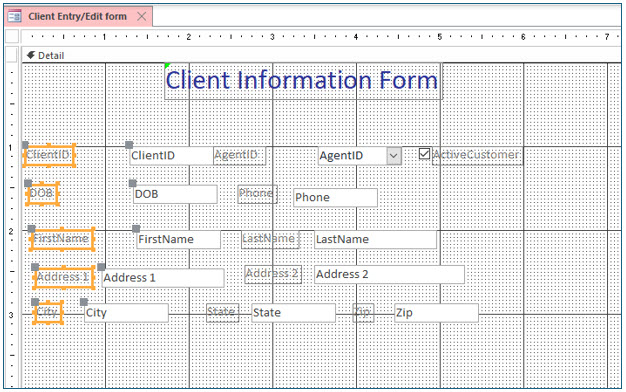626x392 pixels.
Task: Click the DOB text box
Action: 175,194
